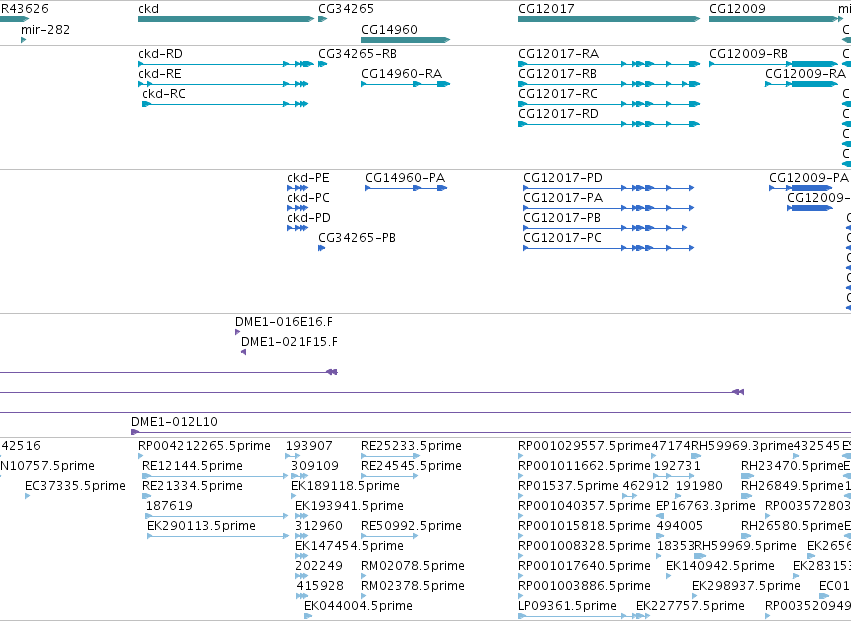
Task: Select the CG12017-RC transcript
Action: pyautogui.click(x=609, y=104)
